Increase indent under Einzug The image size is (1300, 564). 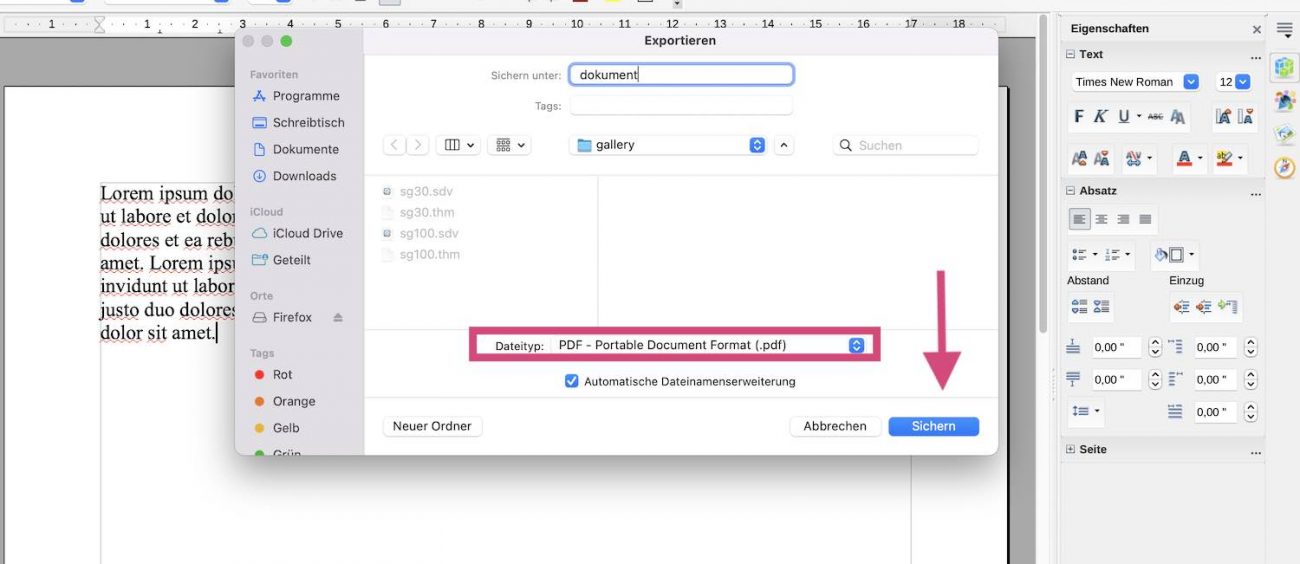click(x=1181, y=307)
